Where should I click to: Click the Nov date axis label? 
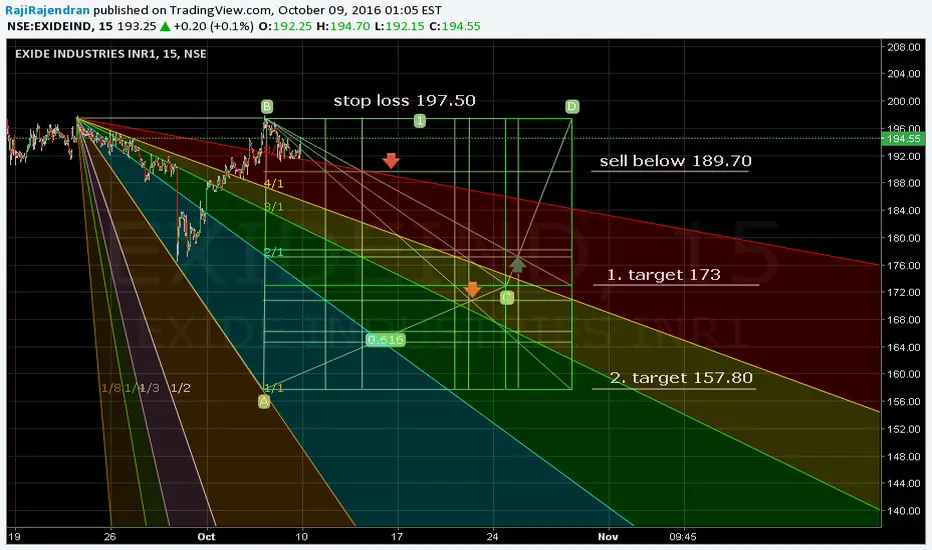(608, 537)
